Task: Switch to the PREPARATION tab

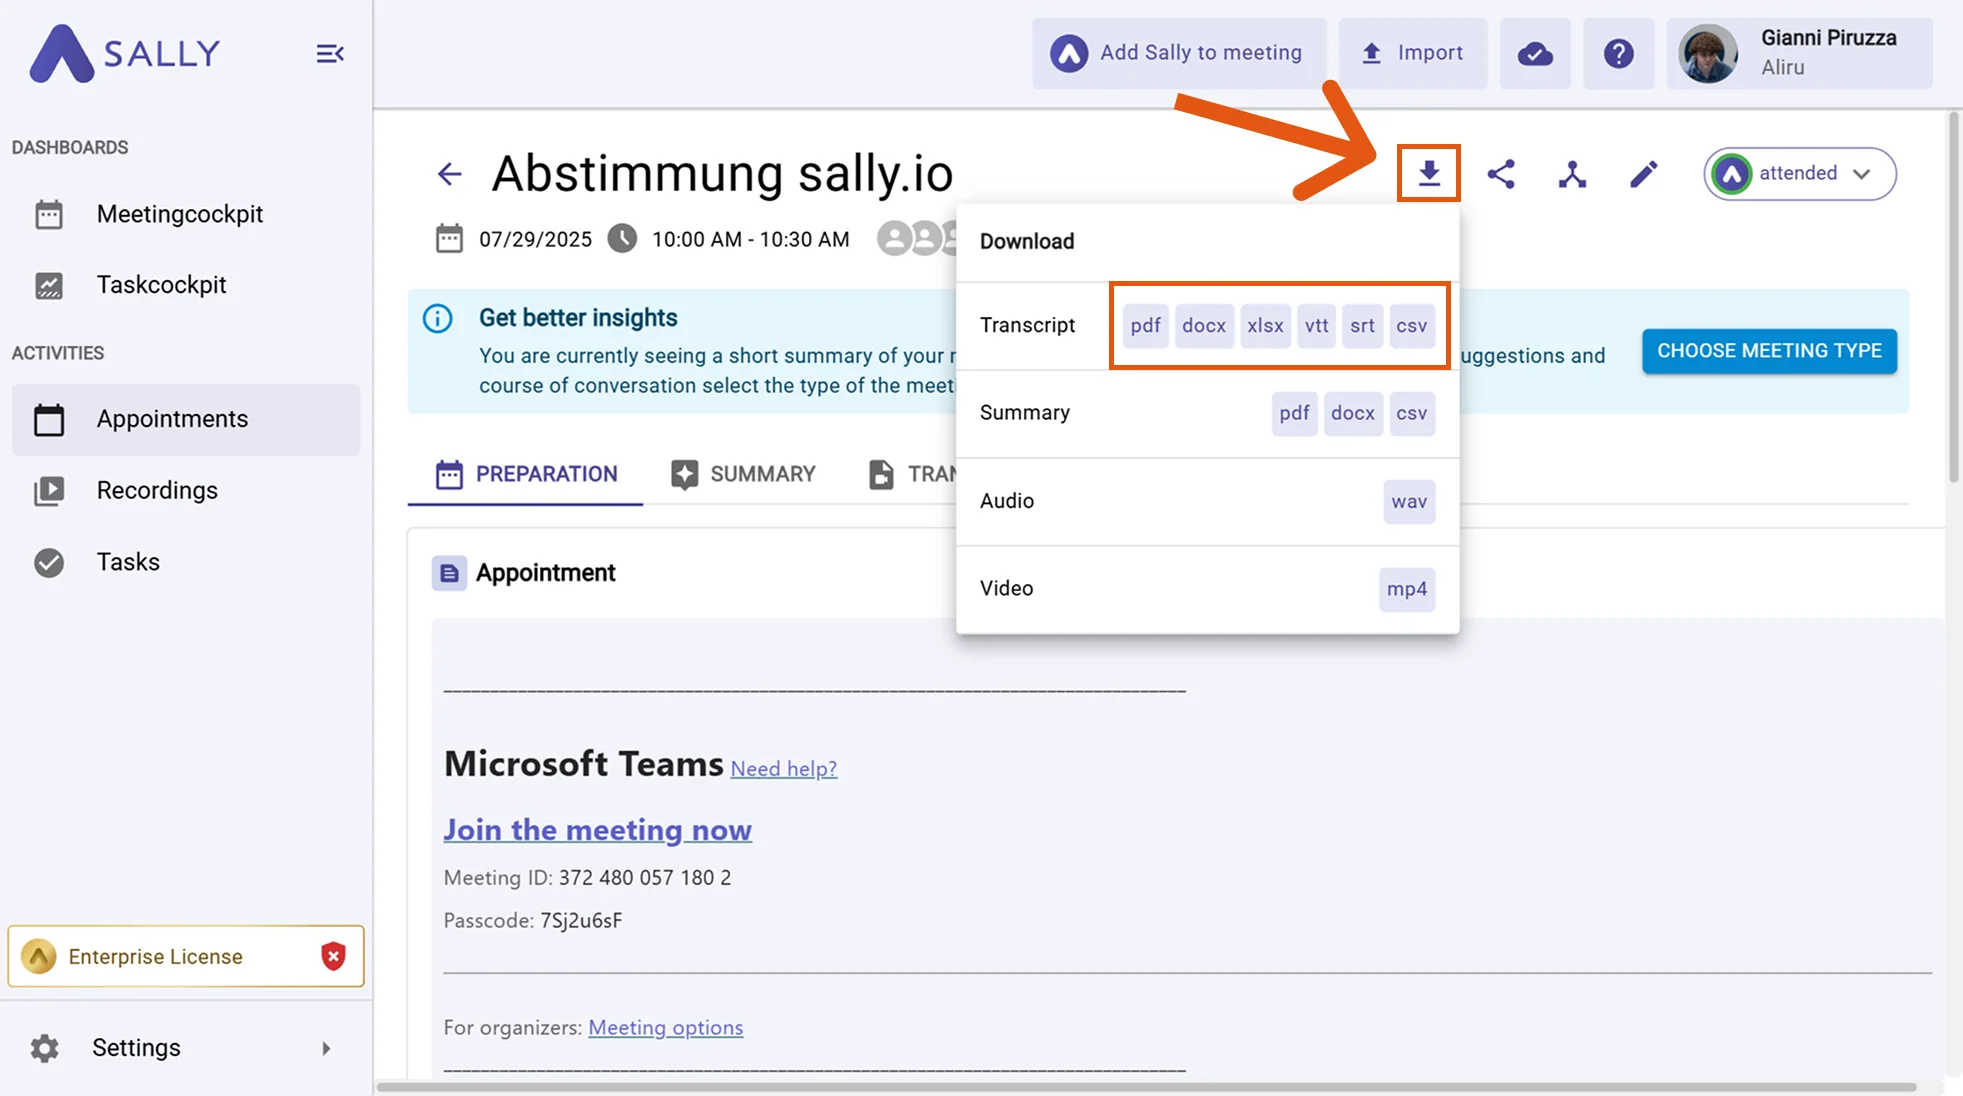Action: pos(526,474)
